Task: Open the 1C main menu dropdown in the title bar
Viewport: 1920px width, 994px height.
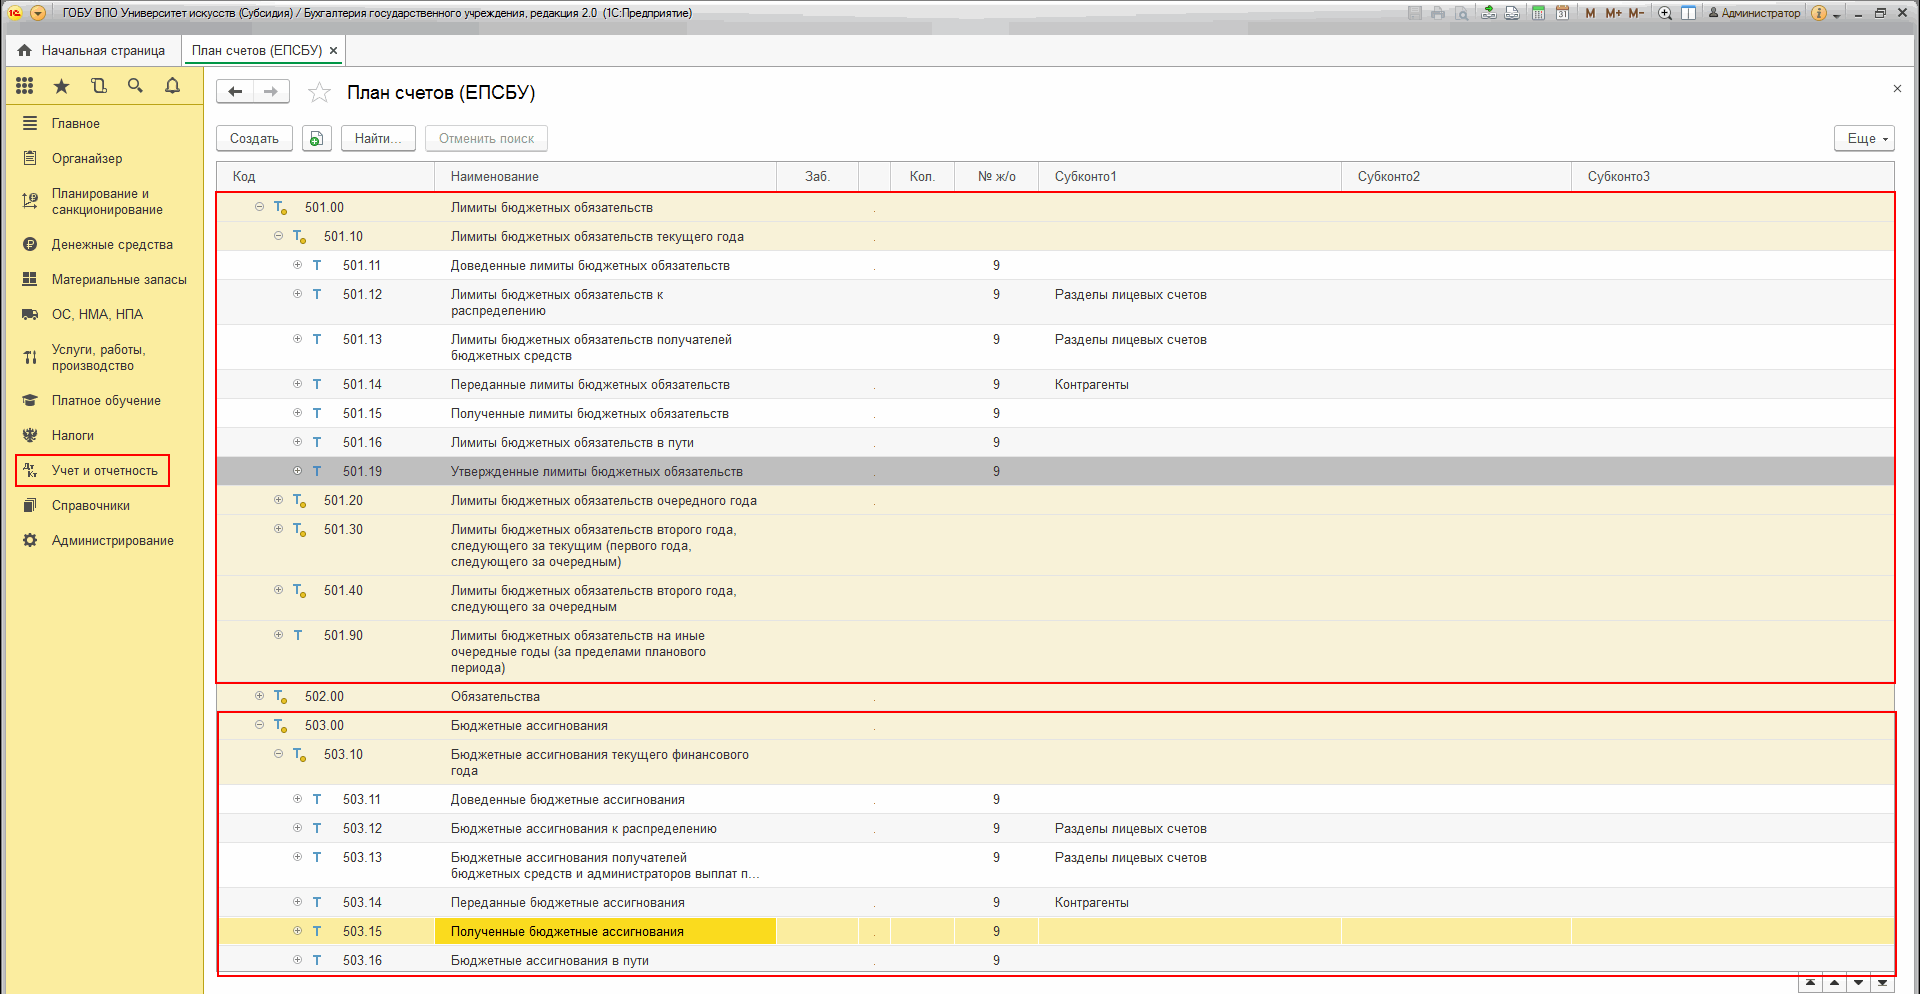Action: (x=38, y=13)
